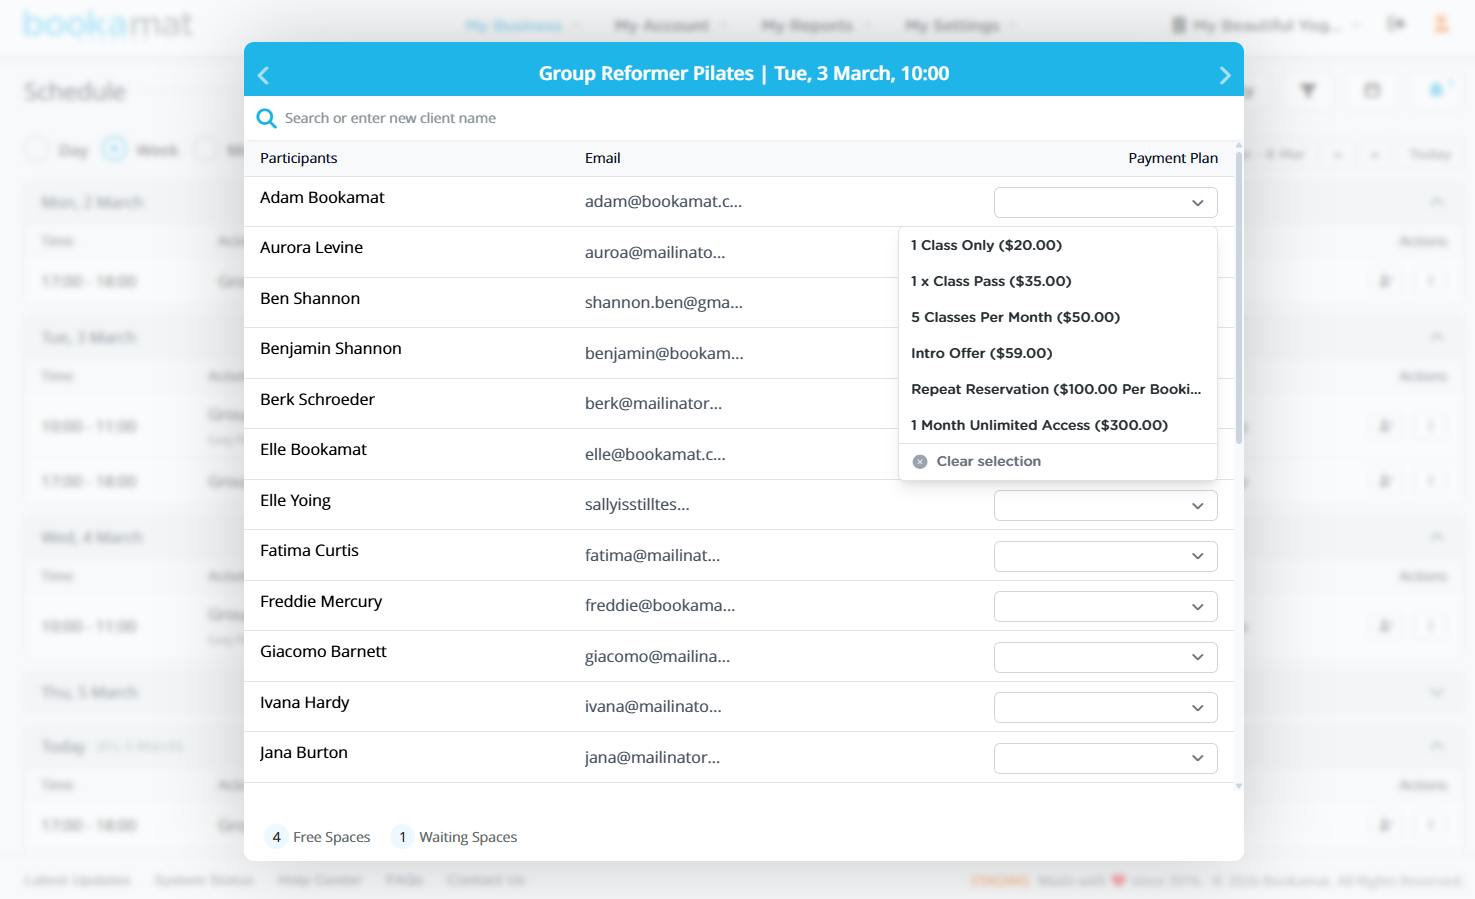
Task: Pick the Intro Offer ($59.00) option
Action: (x=1057, y=353)
